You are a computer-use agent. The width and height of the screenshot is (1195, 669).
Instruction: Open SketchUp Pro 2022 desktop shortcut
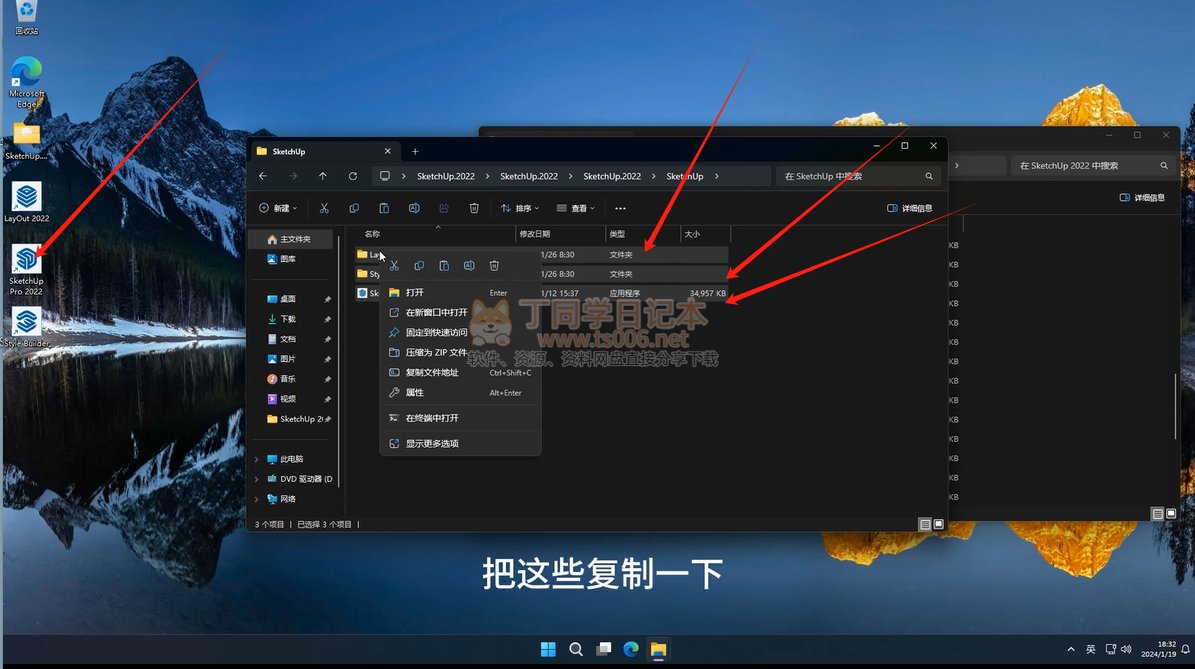pyautogui.click(x=26, y=270)
